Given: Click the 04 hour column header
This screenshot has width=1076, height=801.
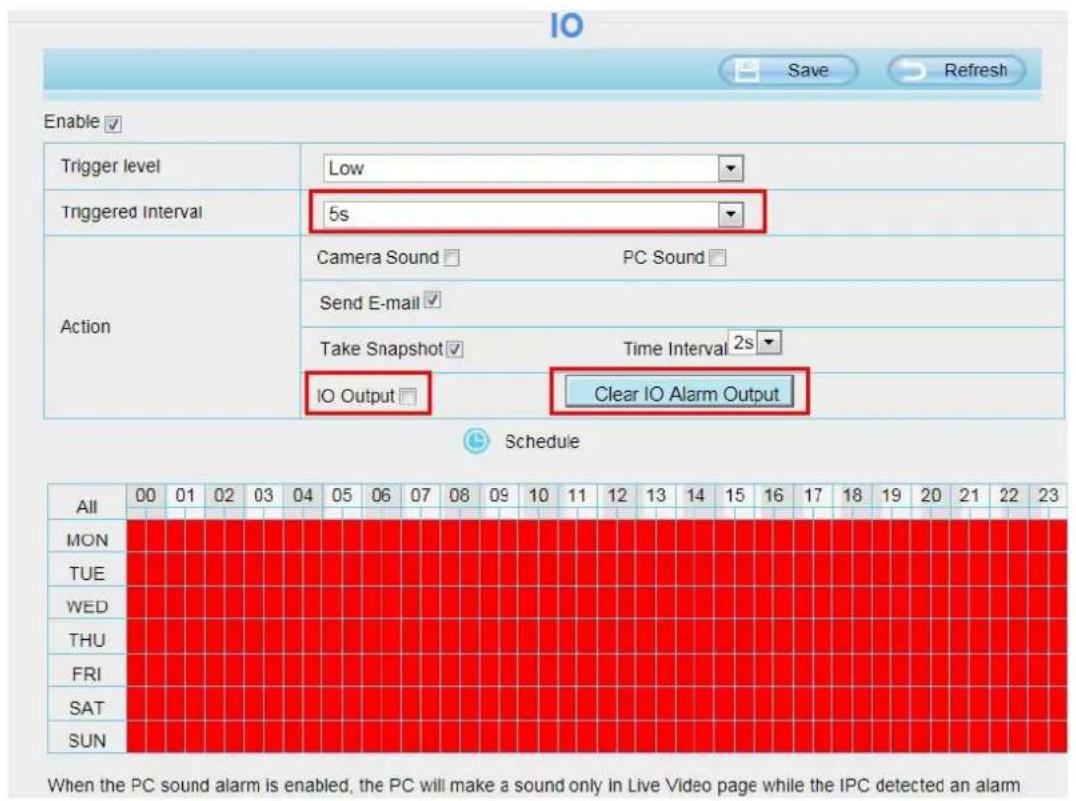Looking at the screenshot, I should pos(303,496).
